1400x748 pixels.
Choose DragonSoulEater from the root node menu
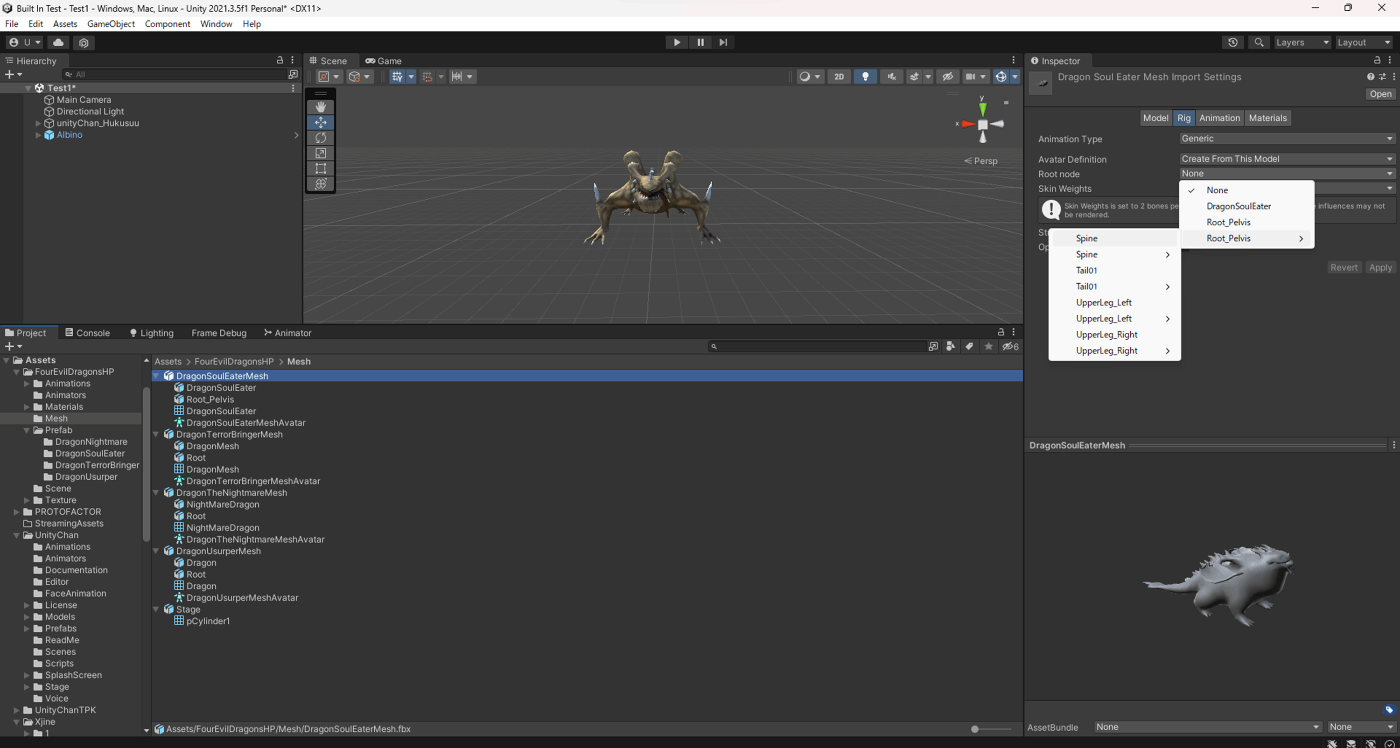1238,206
